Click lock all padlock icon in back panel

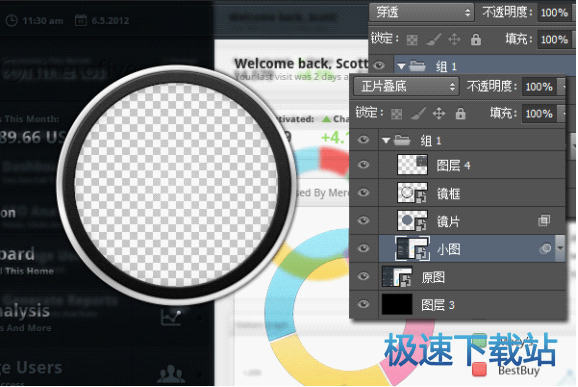(x=476, y=39)
